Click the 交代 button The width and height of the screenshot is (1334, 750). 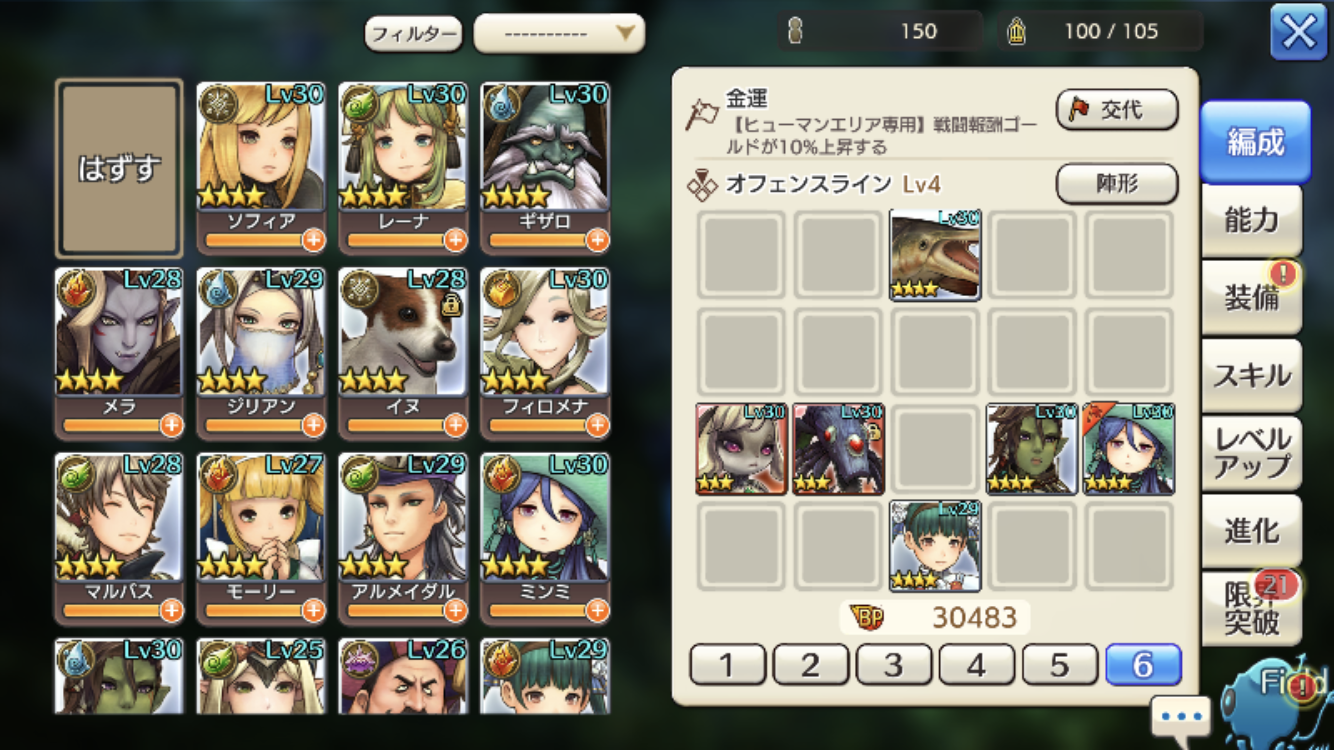coord(1117,110)
